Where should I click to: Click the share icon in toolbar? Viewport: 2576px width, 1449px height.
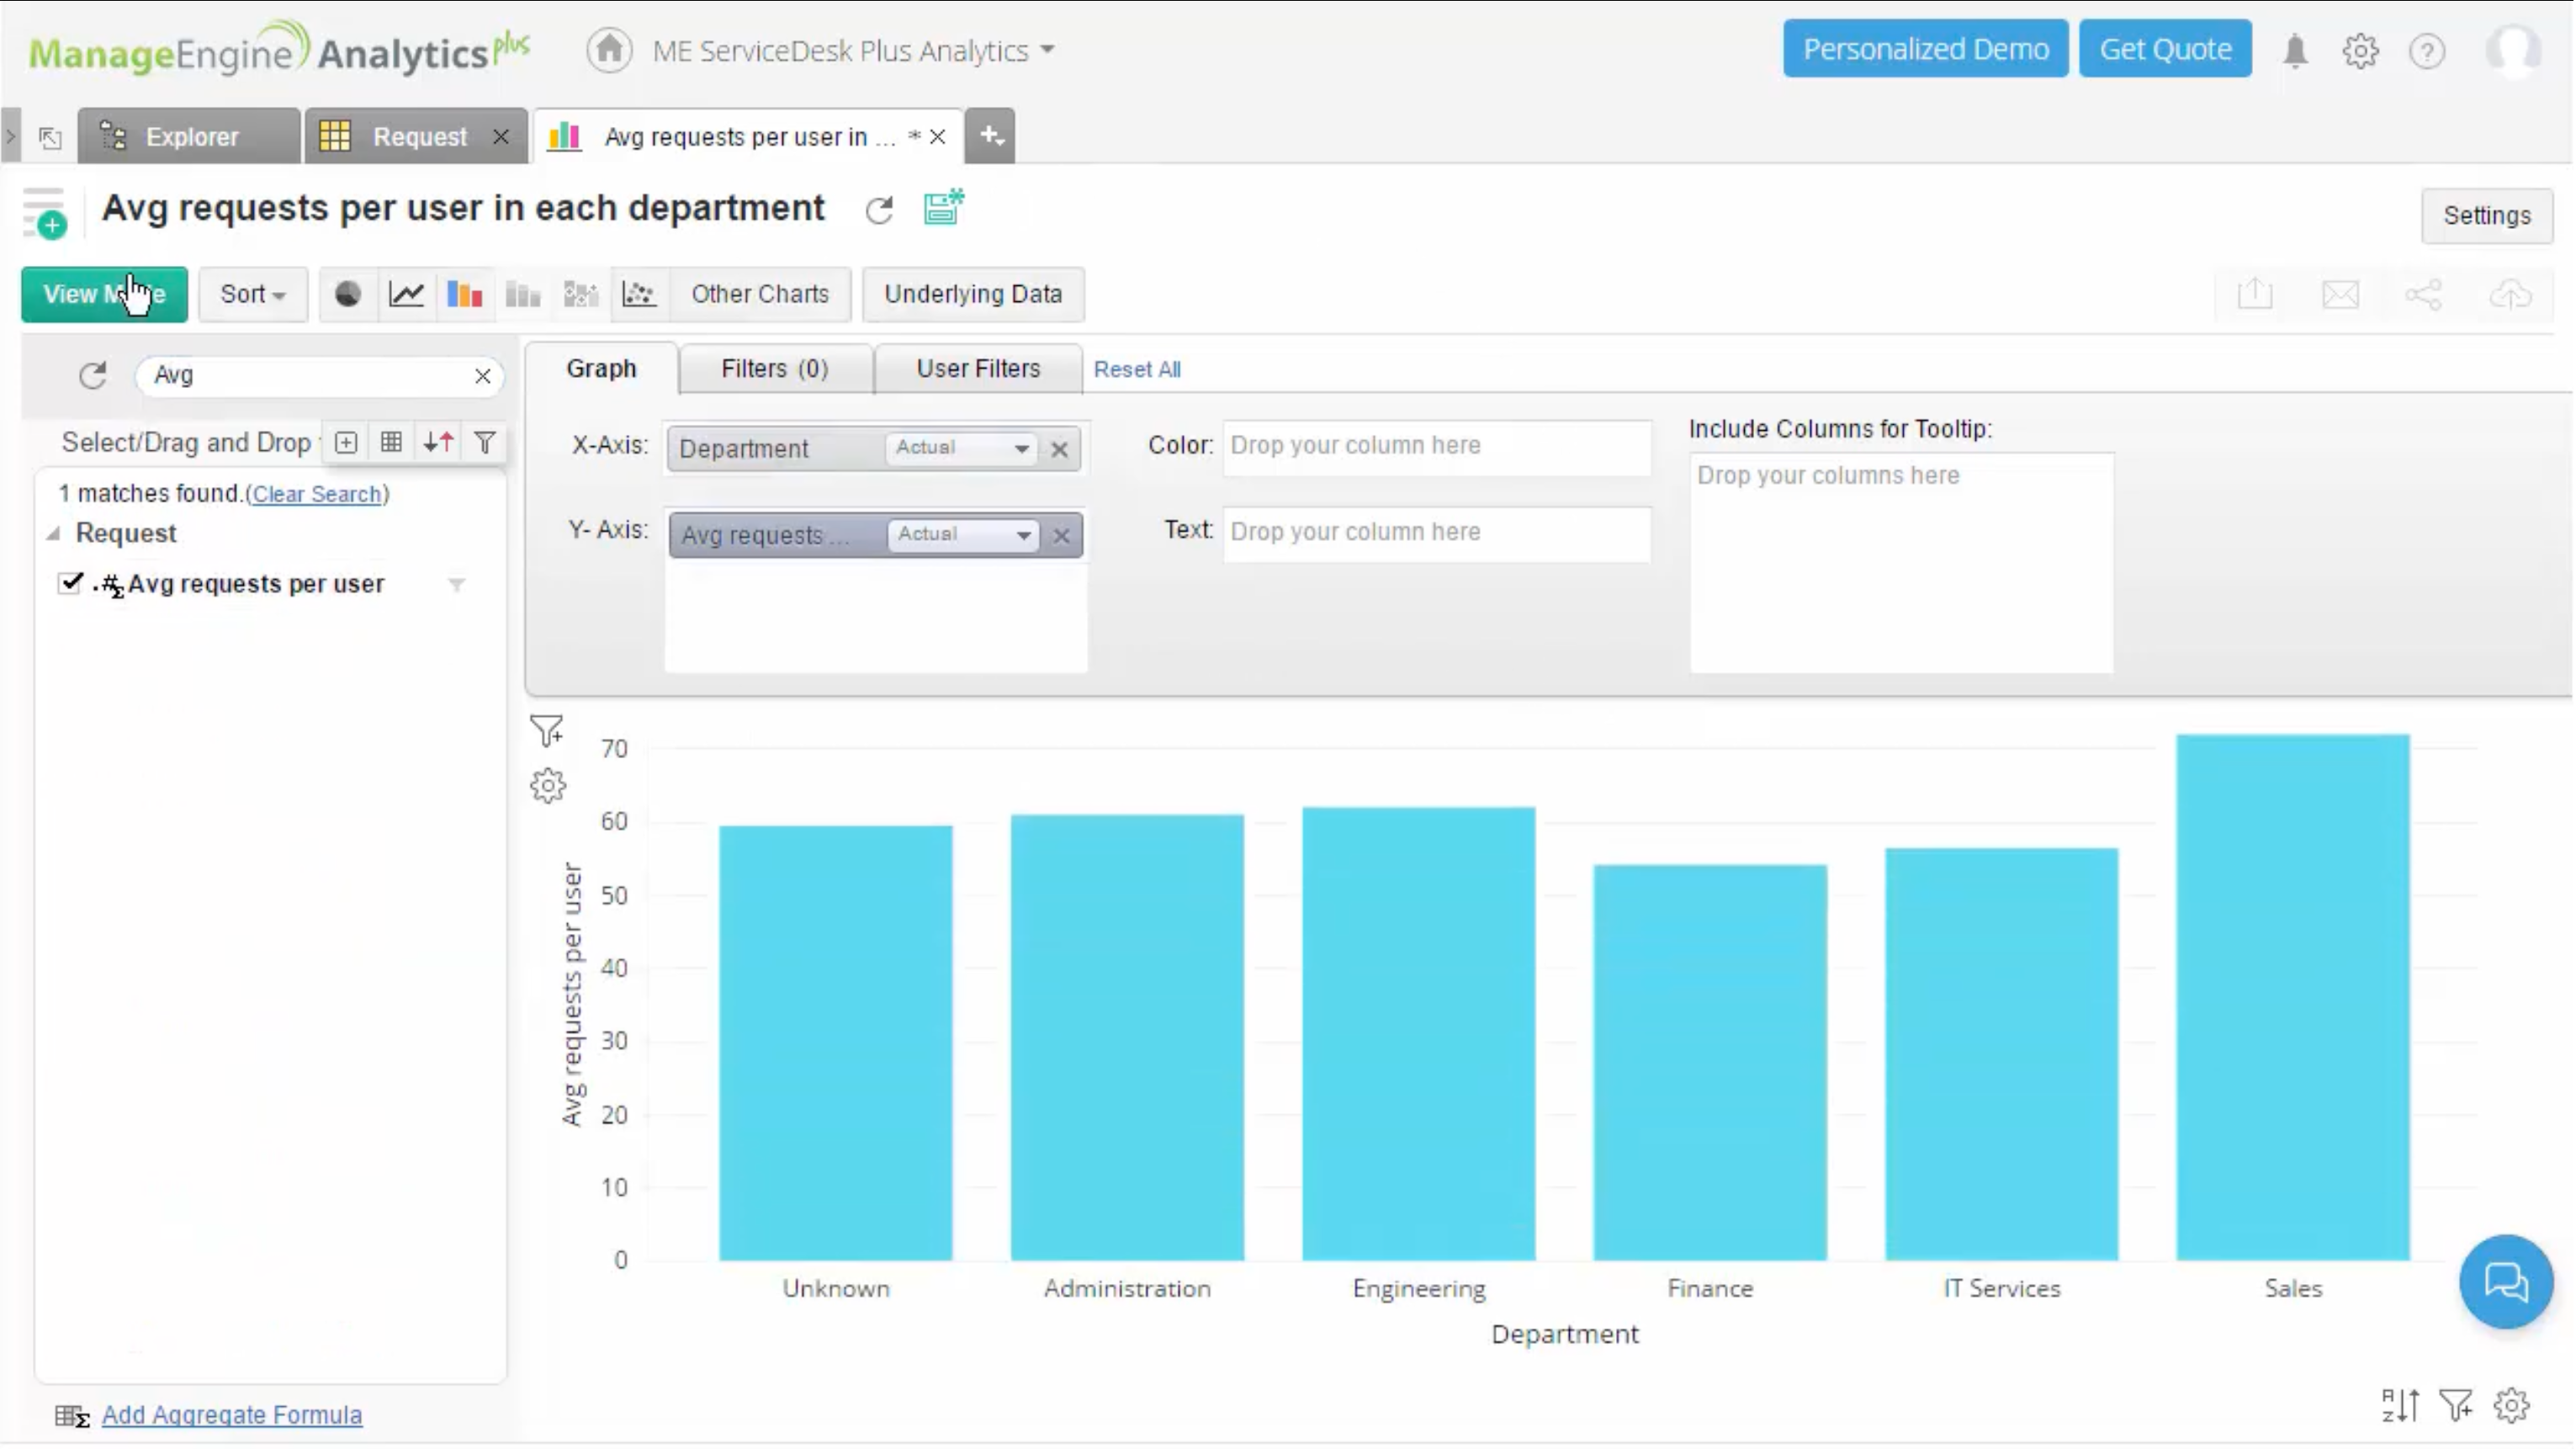[2424, 294]
